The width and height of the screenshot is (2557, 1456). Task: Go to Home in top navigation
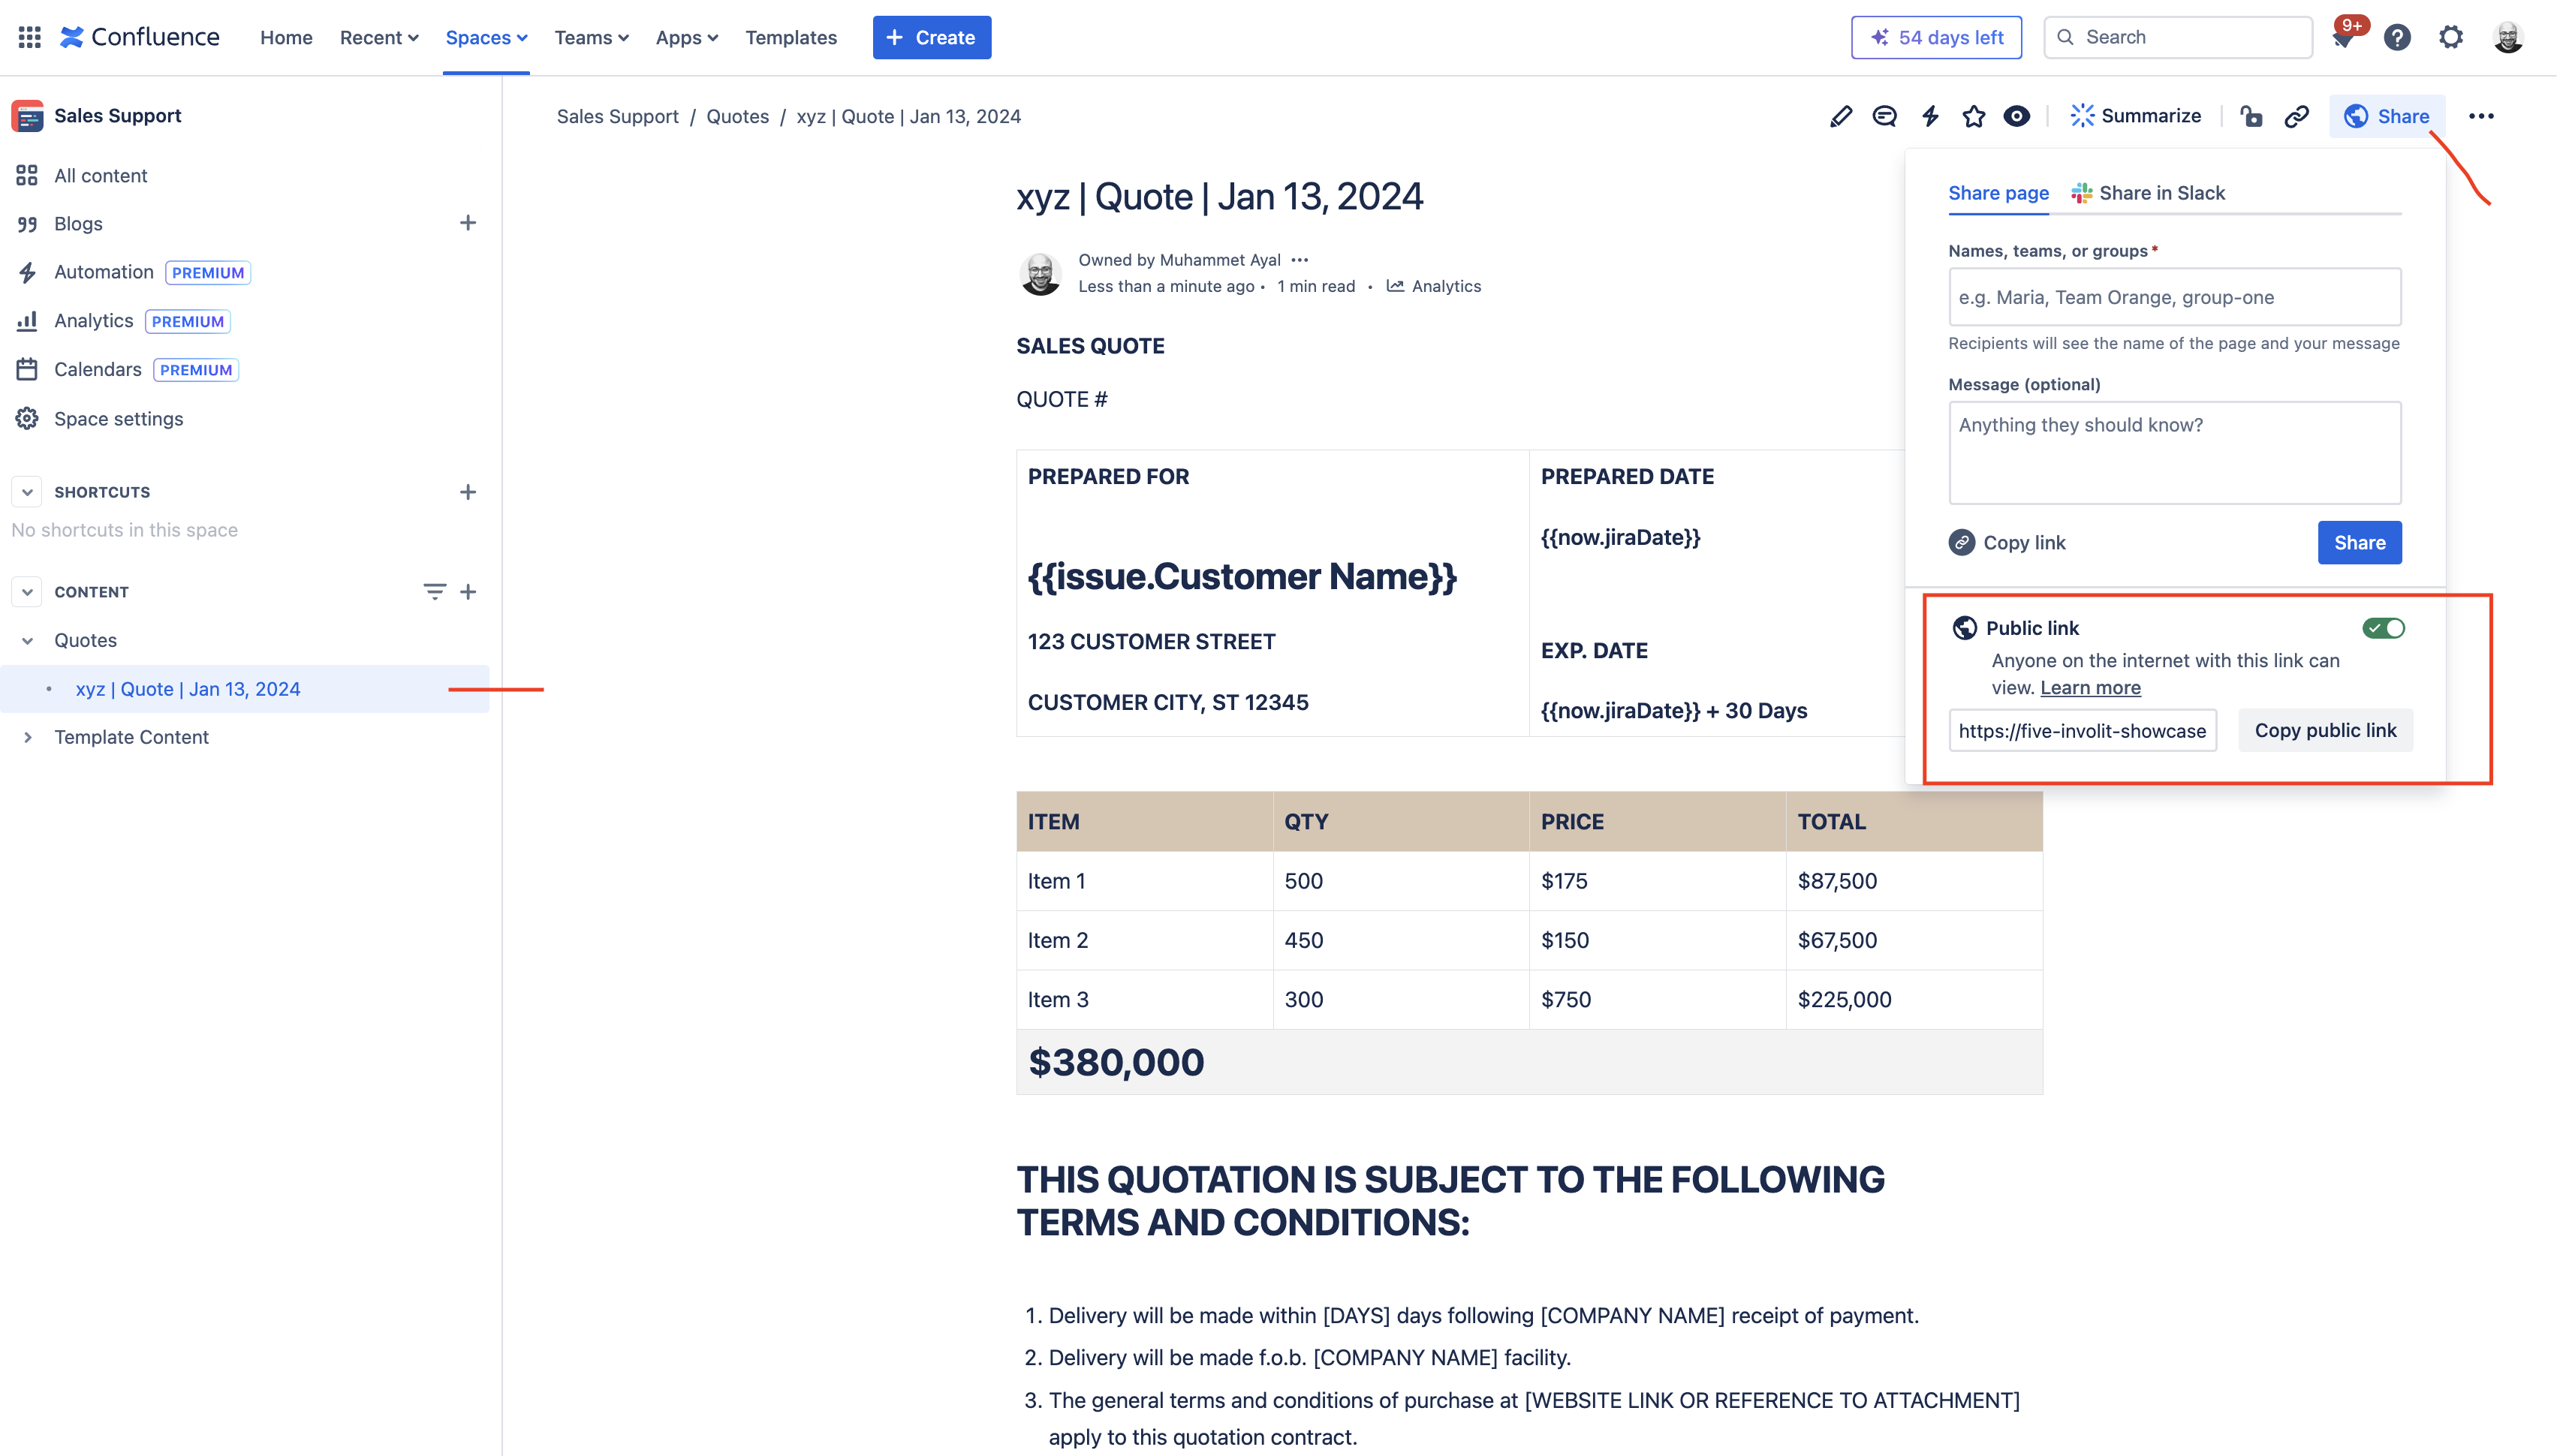click(x=286, y=38)
